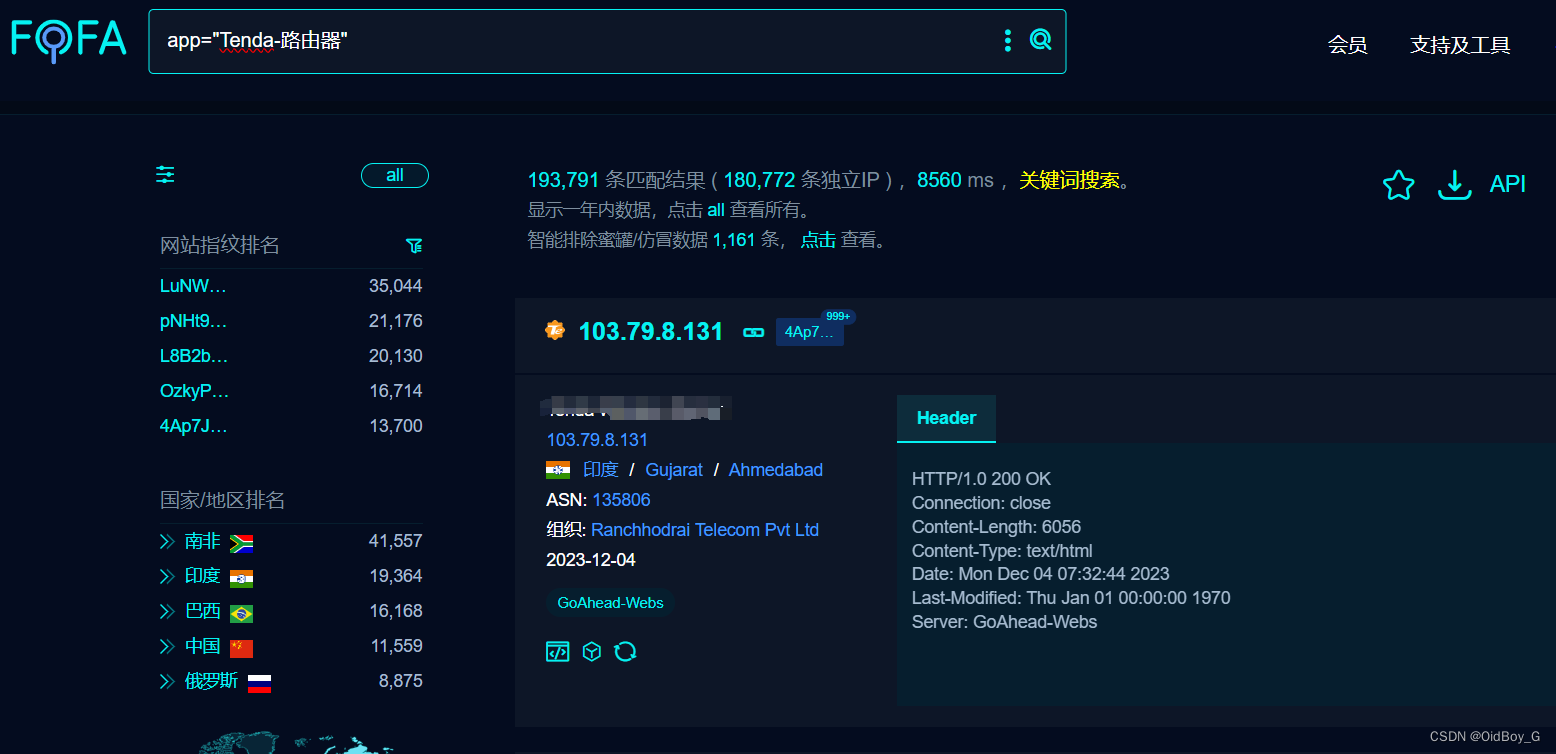1556x754 pixels.
Task: Click Russia flag in country ranking
Action: tap(260, 683)
